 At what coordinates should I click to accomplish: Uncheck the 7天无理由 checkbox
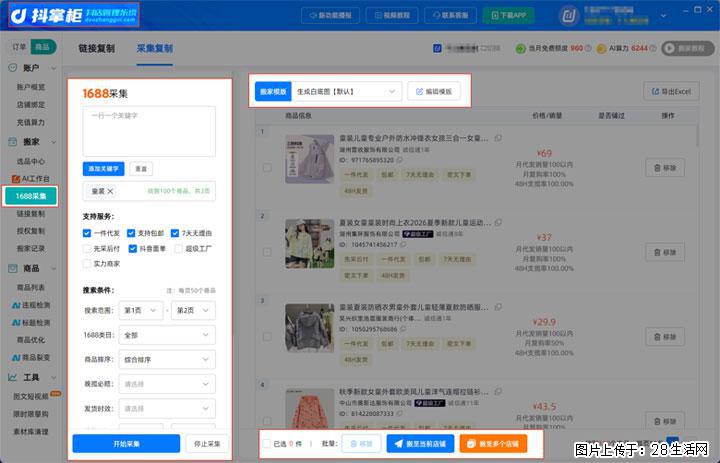click(174, 233)
